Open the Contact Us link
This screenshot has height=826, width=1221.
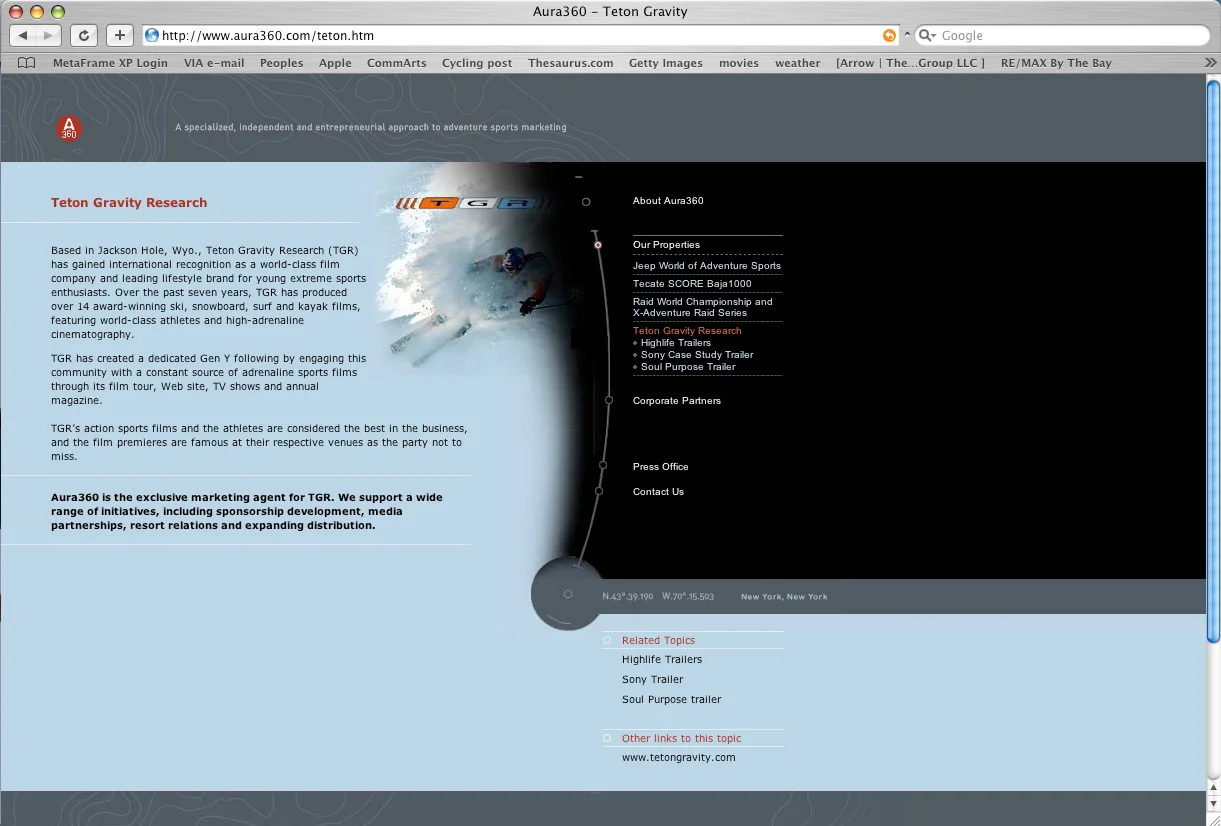tap(658, 492)
